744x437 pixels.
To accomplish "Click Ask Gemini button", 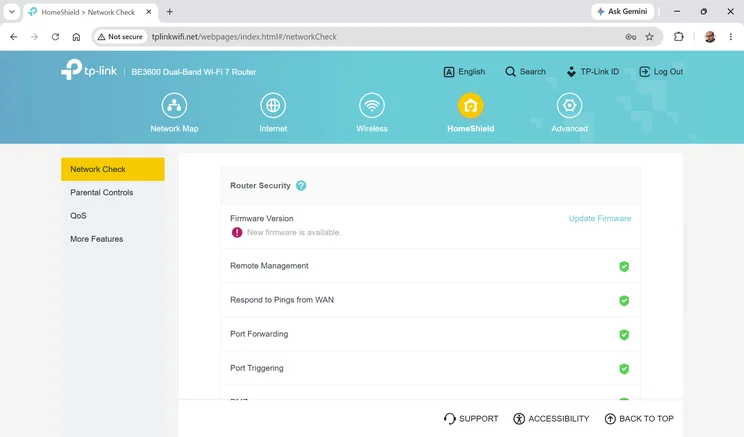I will pos(622,11).
